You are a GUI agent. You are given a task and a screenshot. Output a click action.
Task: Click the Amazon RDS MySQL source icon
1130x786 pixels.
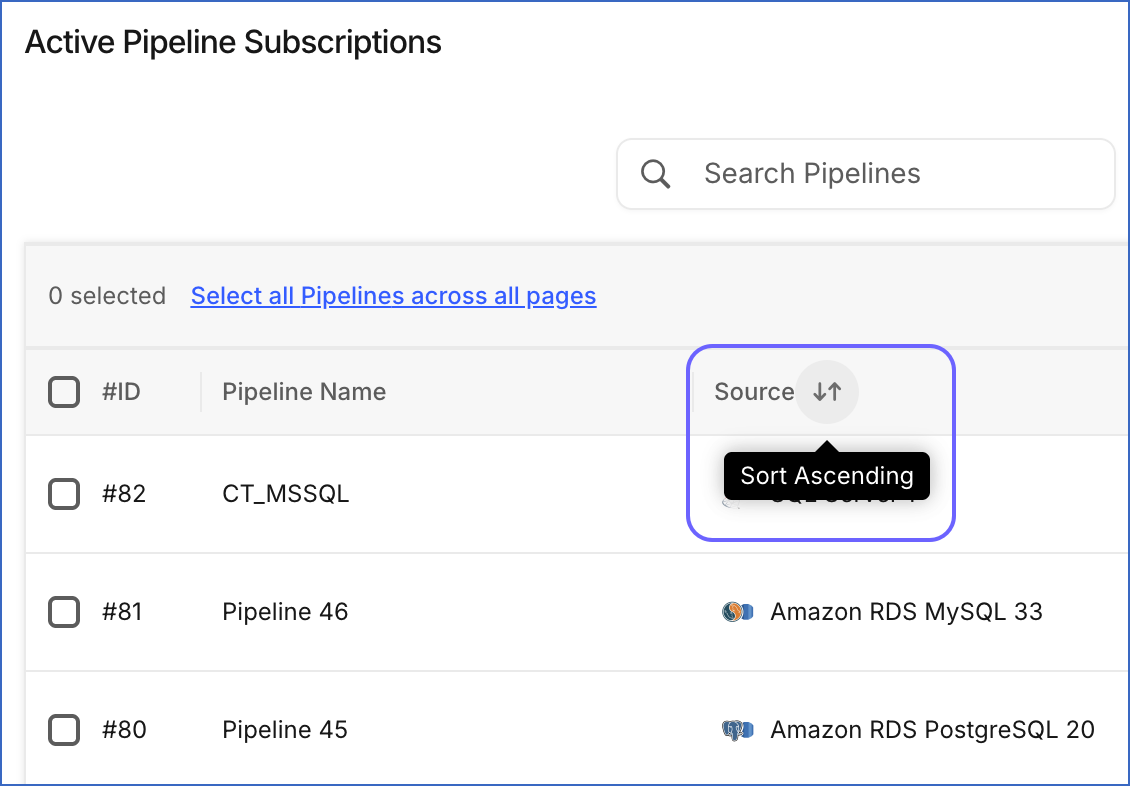(737, 612)
